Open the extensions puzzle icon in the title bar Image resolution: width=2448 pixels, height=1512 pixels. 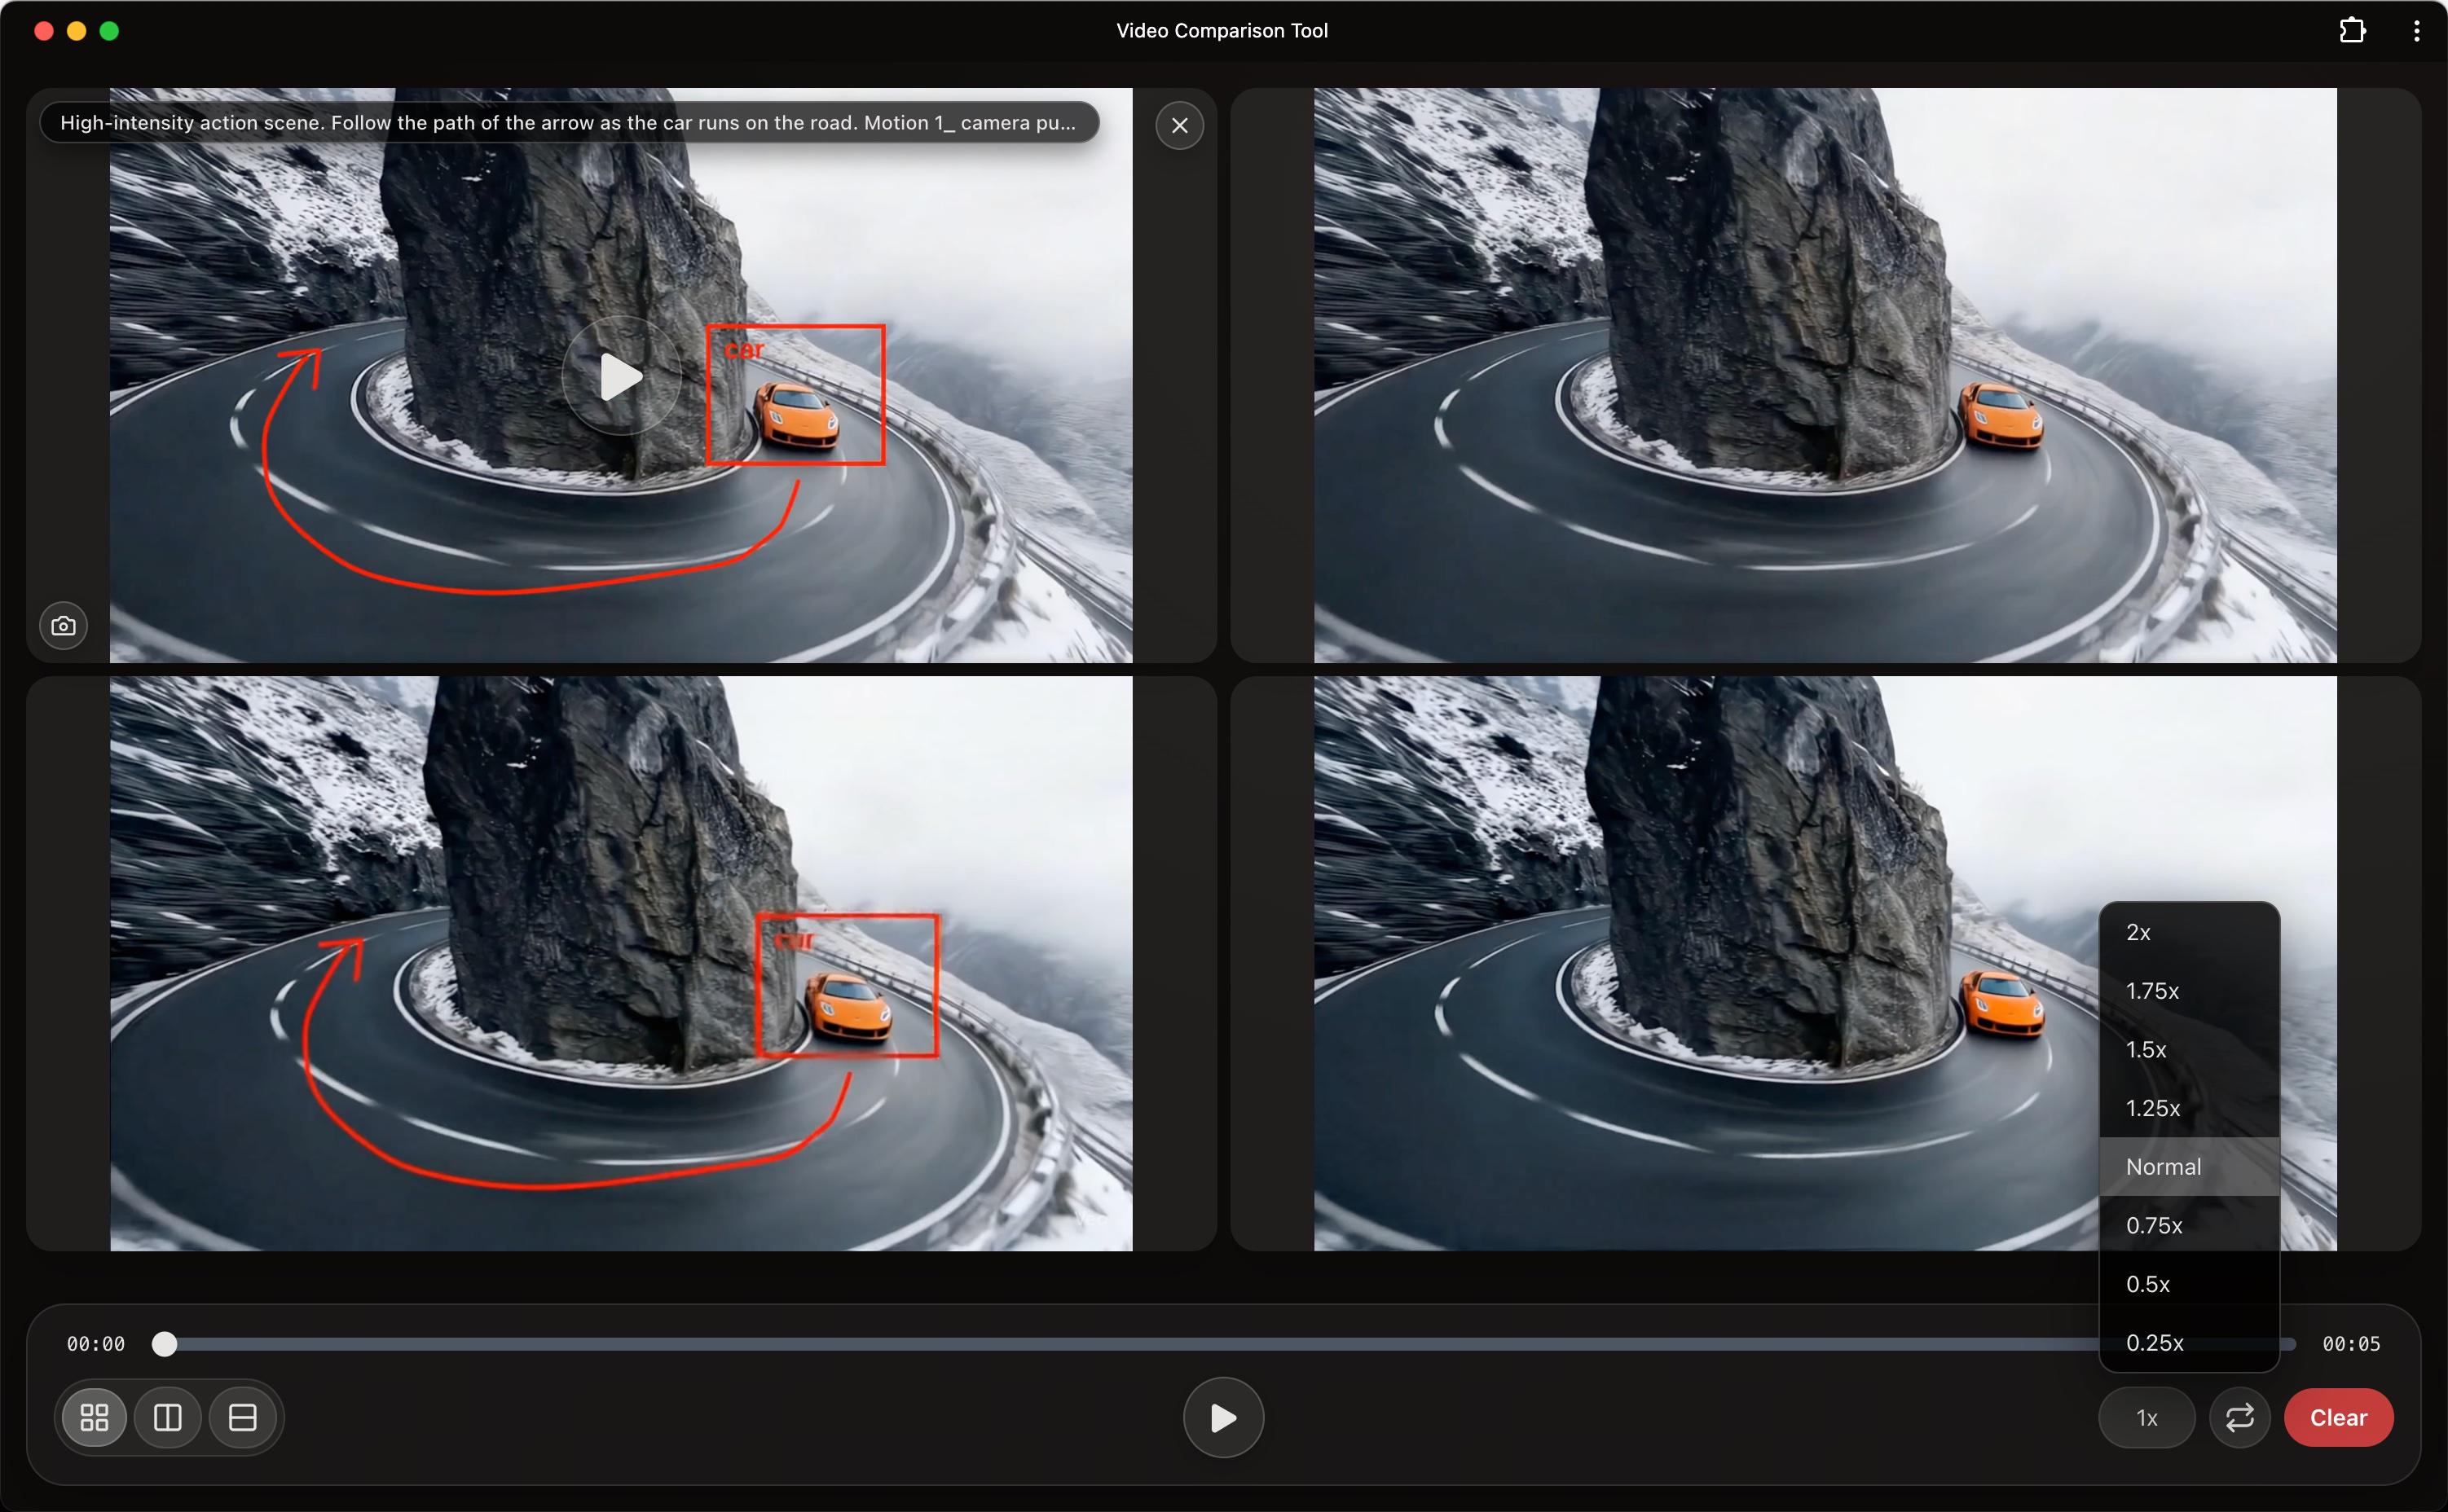[x=2353, y=31]
